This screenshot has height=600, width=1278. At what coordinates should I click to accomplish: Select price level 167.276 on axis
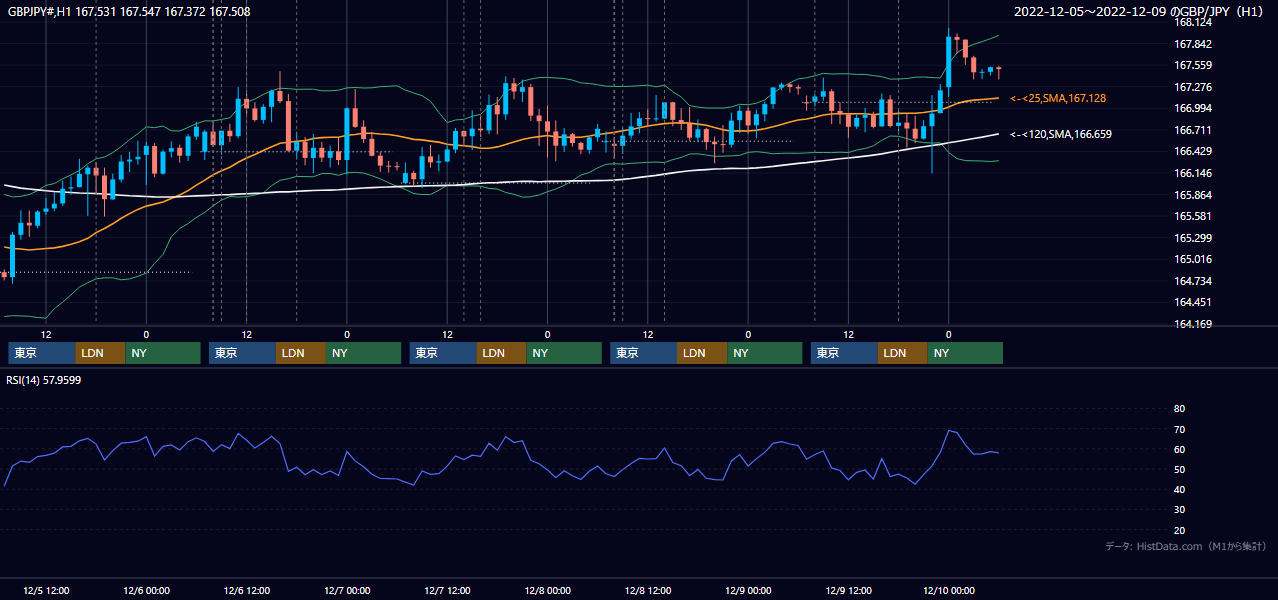(1193, 87)
